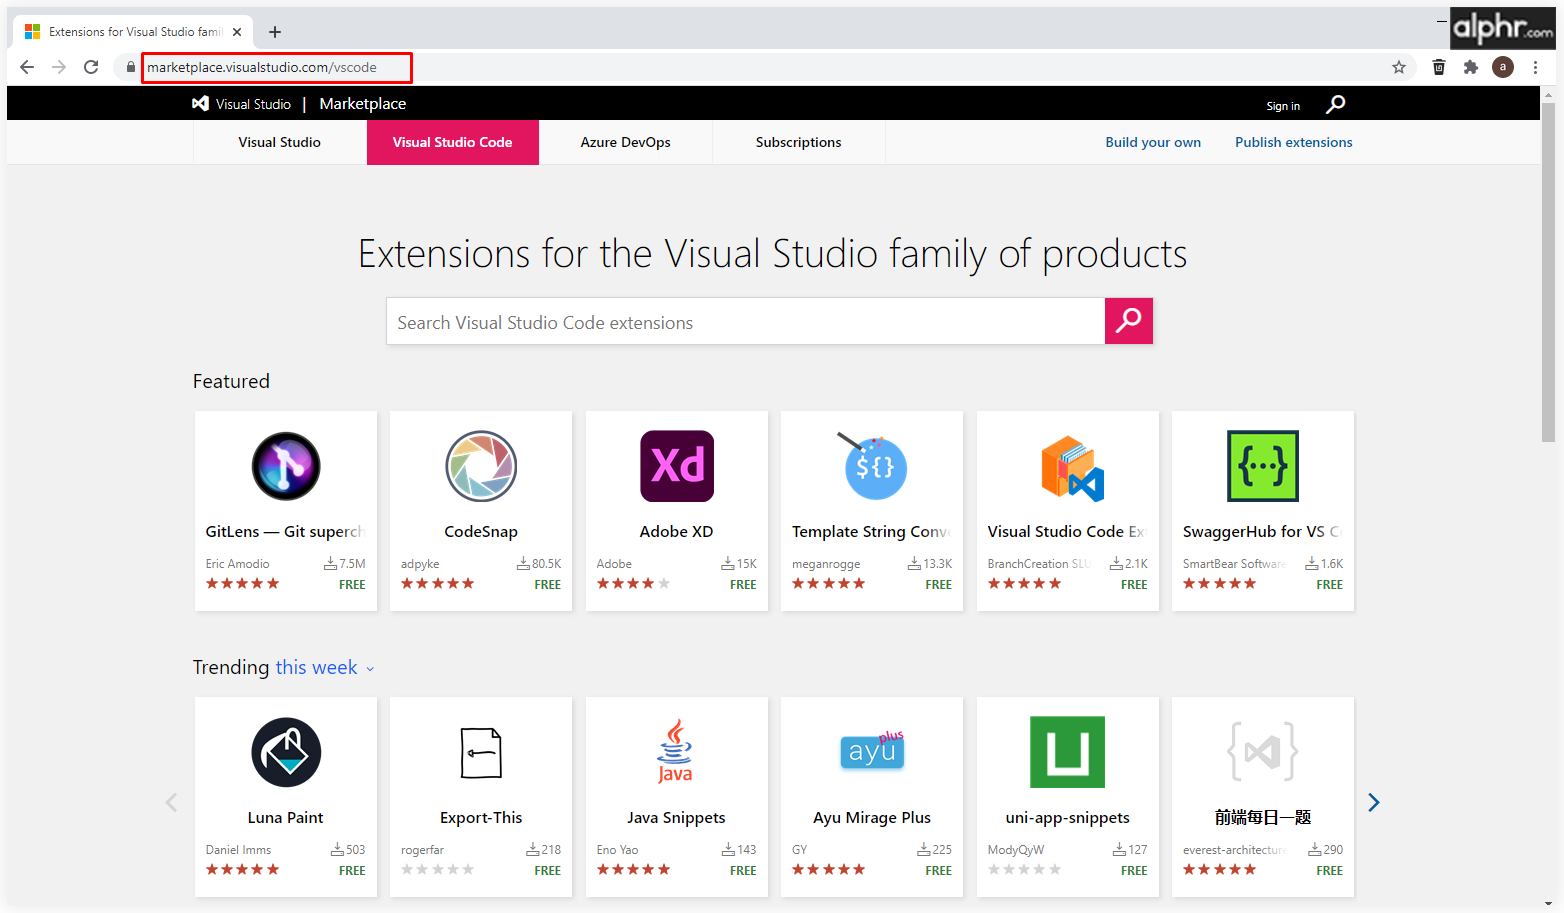Click the header search magnifier icon
Image resolution: width=1564 pixels, height=913 pixels.
pos(1336,104)
